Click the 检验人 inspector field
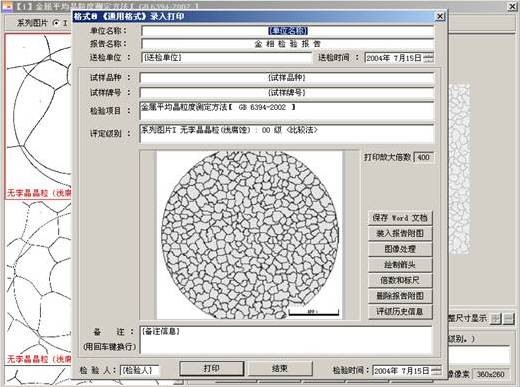This screenshot has width=520, height=387. (x=139, y=370)
